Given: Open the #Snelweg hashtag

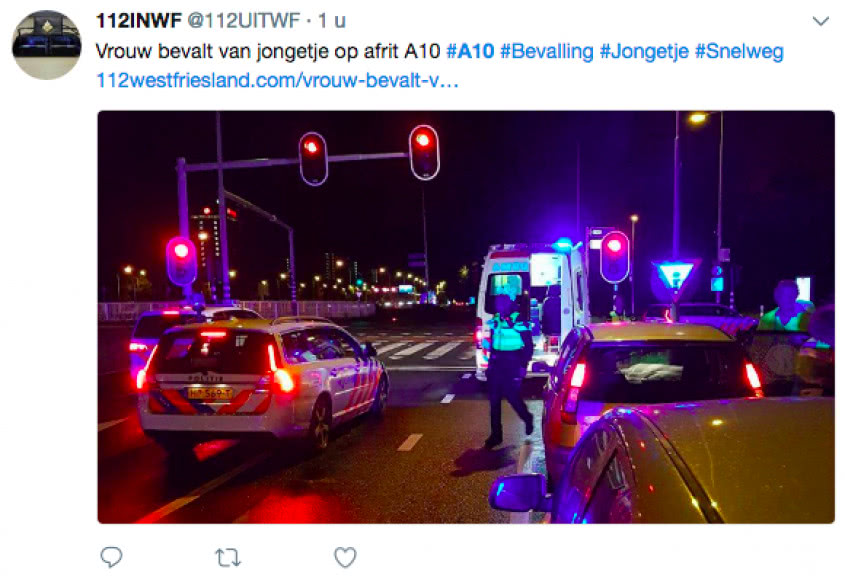Looking at the screenshot, I should 739,51.
